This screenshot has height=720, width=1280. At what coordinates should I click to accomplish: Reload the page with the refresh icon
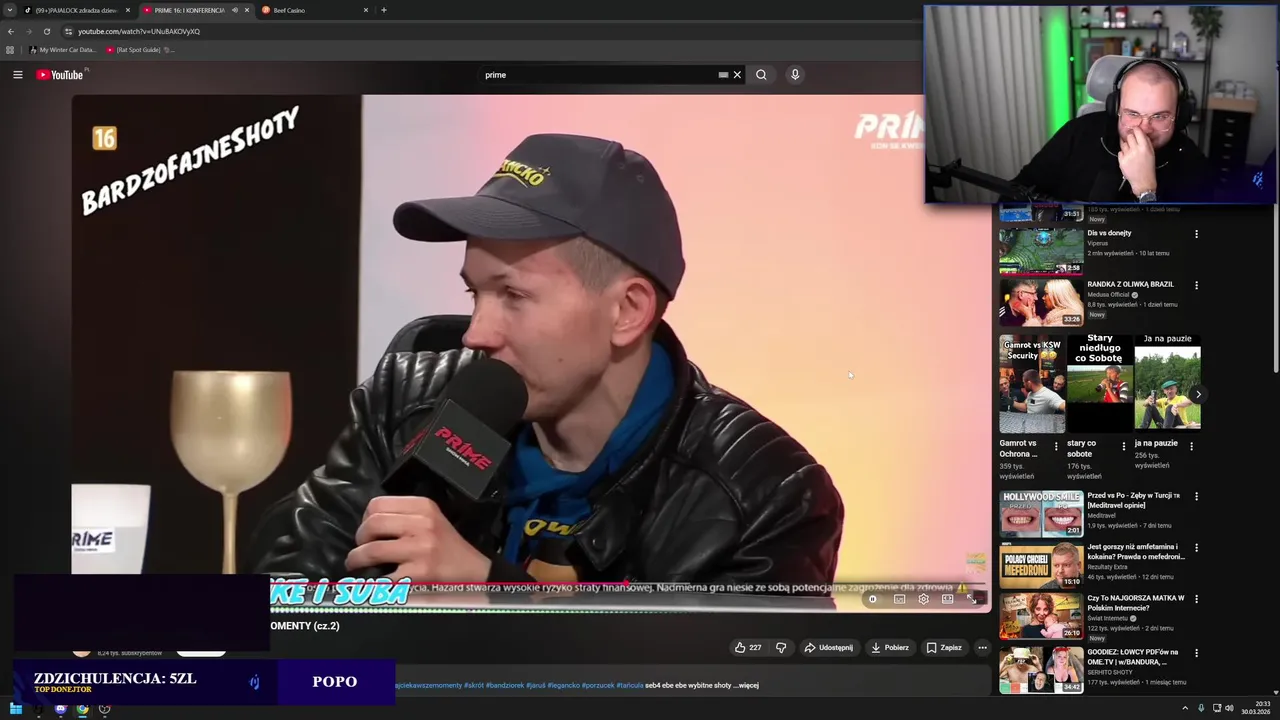pyautogui.click(x=46, y=31)
